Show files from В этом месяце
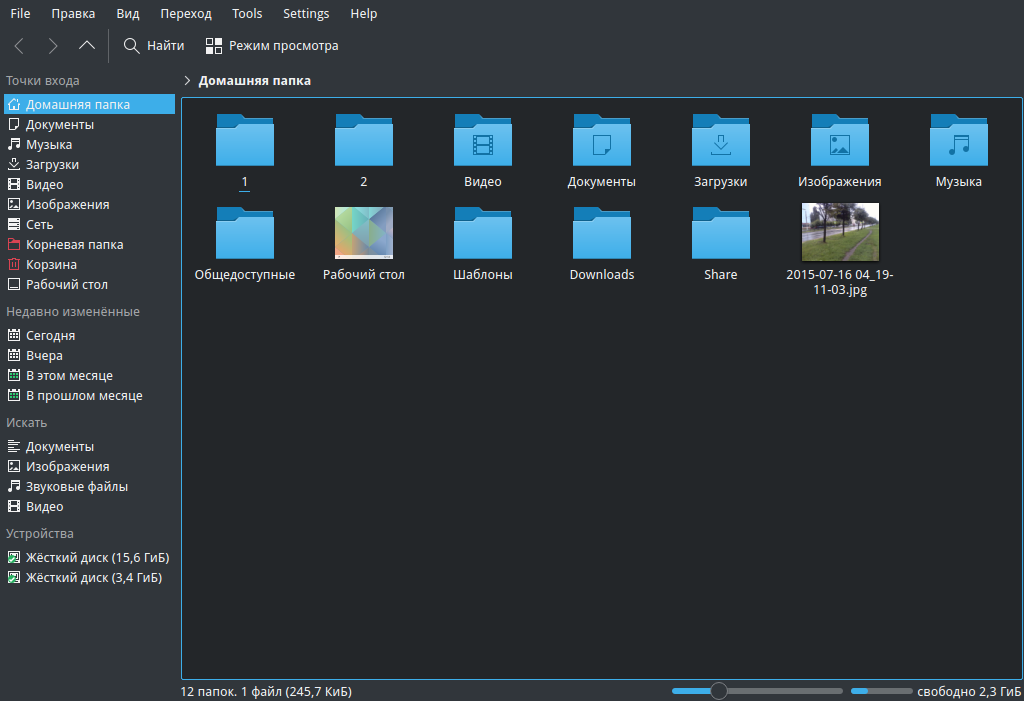The image size is (1024, 701). (x=89, y=376)
